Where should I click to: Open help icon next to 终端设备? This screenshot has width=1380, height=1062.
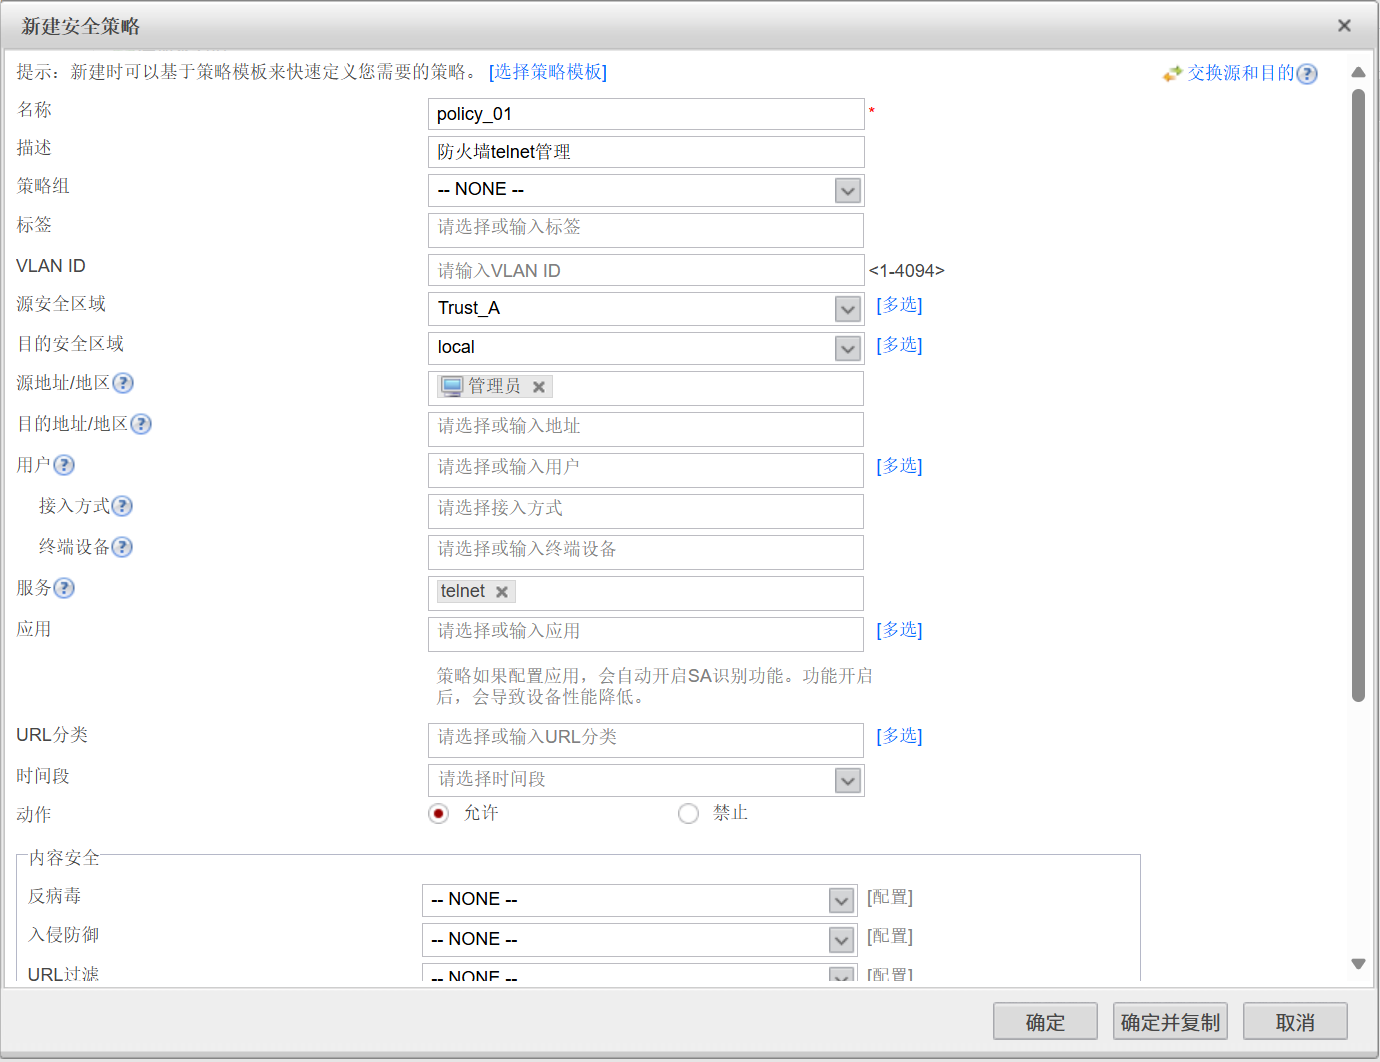pos(122,547)
